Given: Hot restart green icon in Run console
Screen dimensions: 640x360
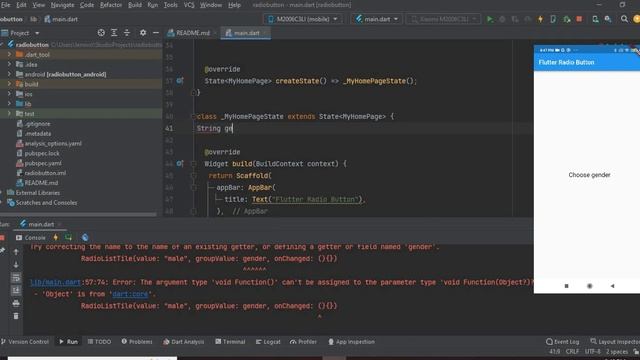Looking at the screenshot, I should (68, 237).
